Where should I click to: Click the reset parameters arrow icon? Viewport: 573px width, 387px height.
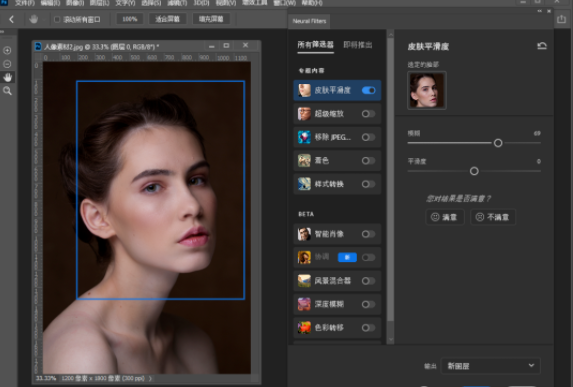542,46
